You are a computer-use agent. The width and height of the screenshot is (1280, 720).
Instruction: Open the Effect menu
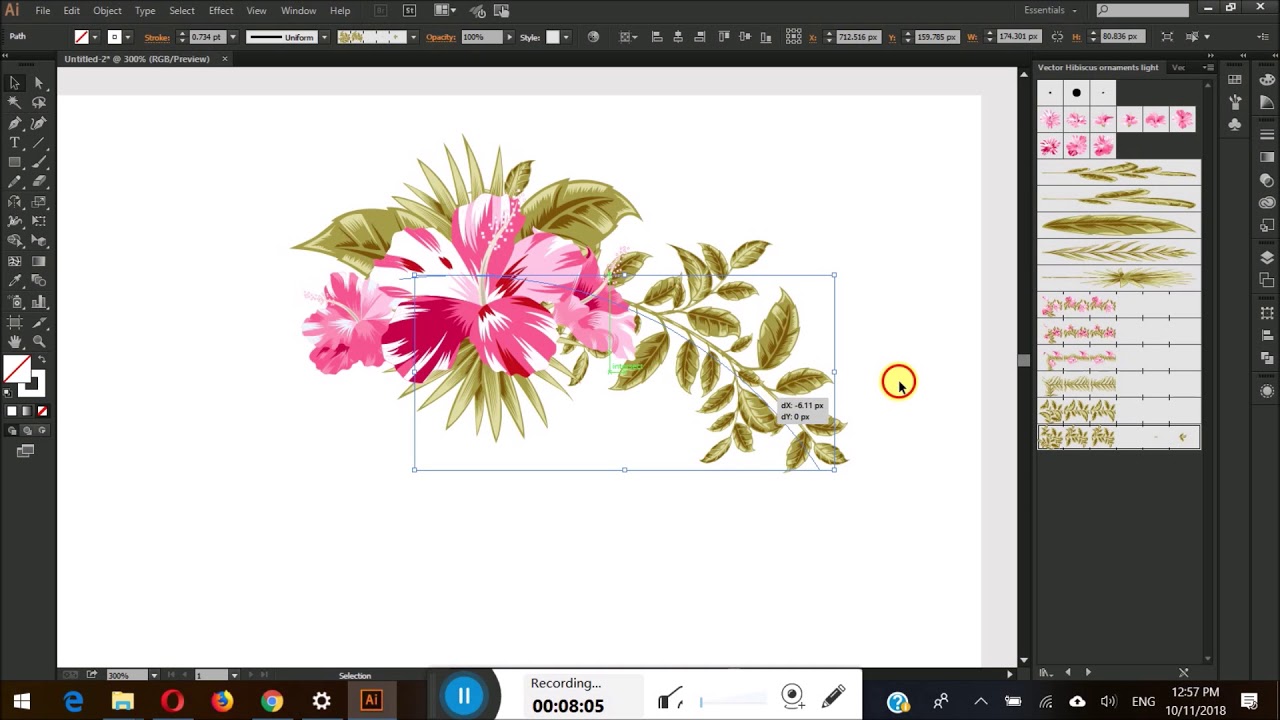coord(221,10)
